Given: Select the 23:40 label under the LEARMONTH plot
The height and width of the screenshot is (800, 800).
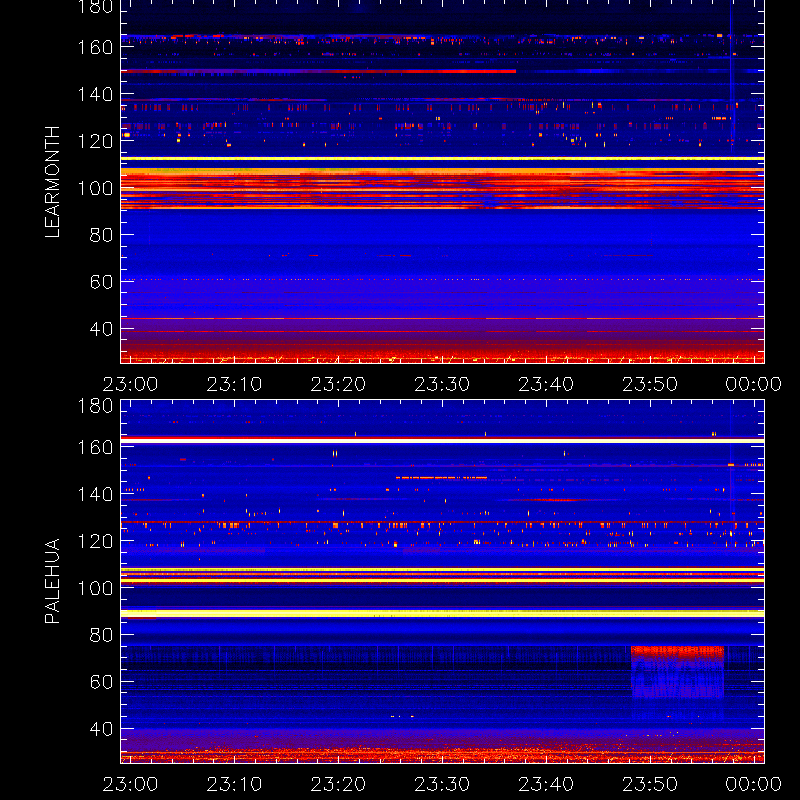Looking at the screenshot, I should 546,384.
